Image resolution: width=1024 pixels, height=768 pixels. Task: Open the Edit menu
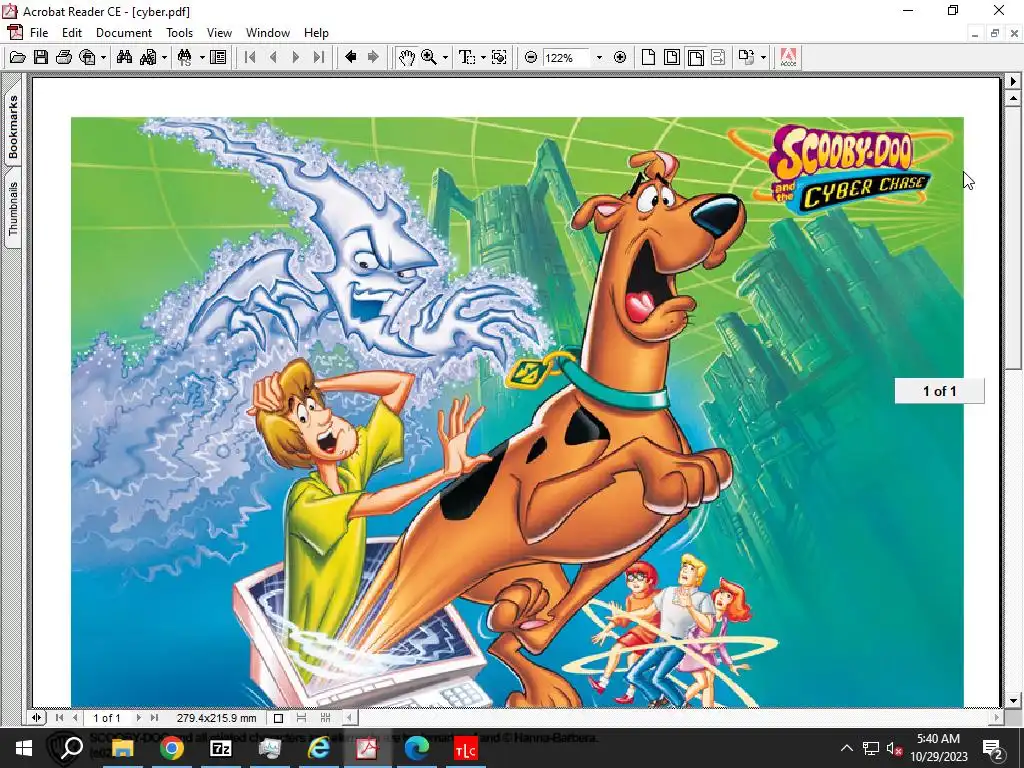[72, 33]
